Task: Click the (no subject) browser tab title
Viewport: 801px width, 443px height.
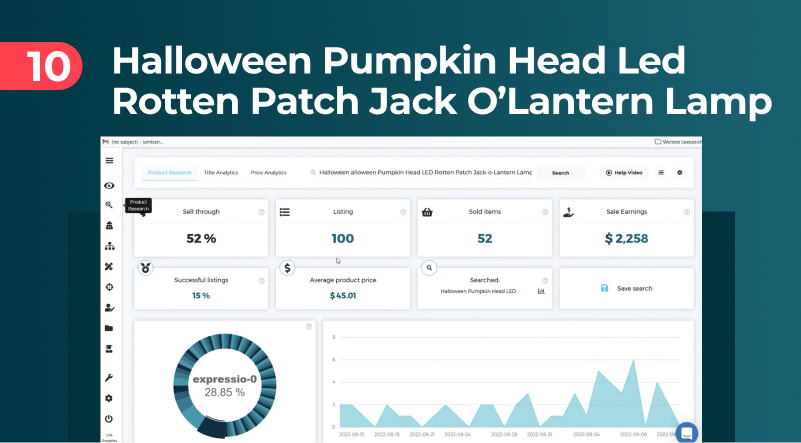Action: click(138, 142)
